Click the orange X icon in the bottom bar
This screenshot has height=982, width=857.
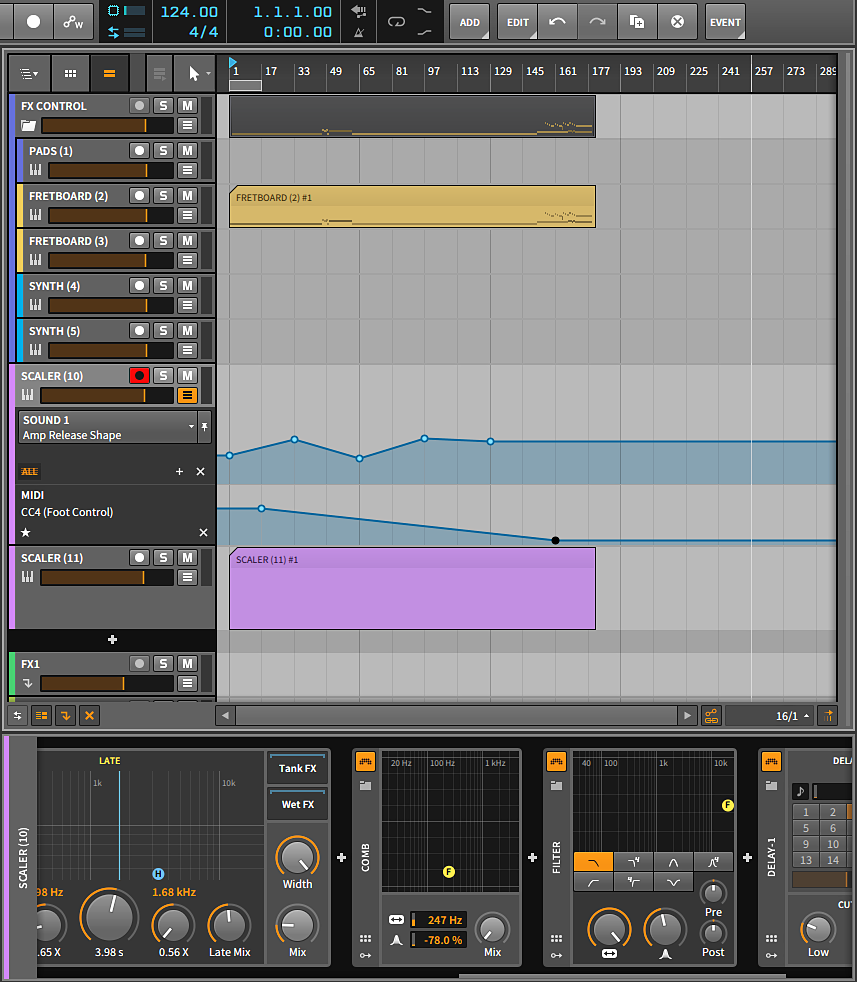click(90, 715)
